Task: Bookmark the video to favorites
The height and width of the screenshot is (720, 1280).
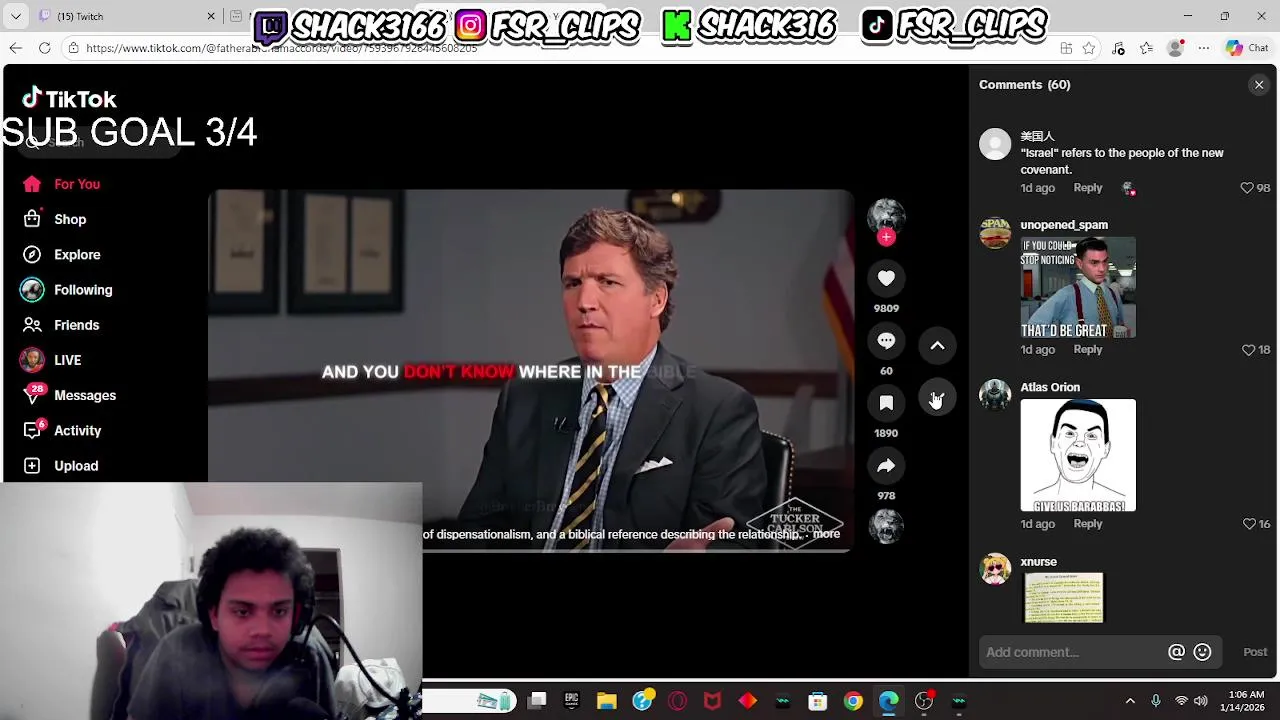Action: (886, 403)
